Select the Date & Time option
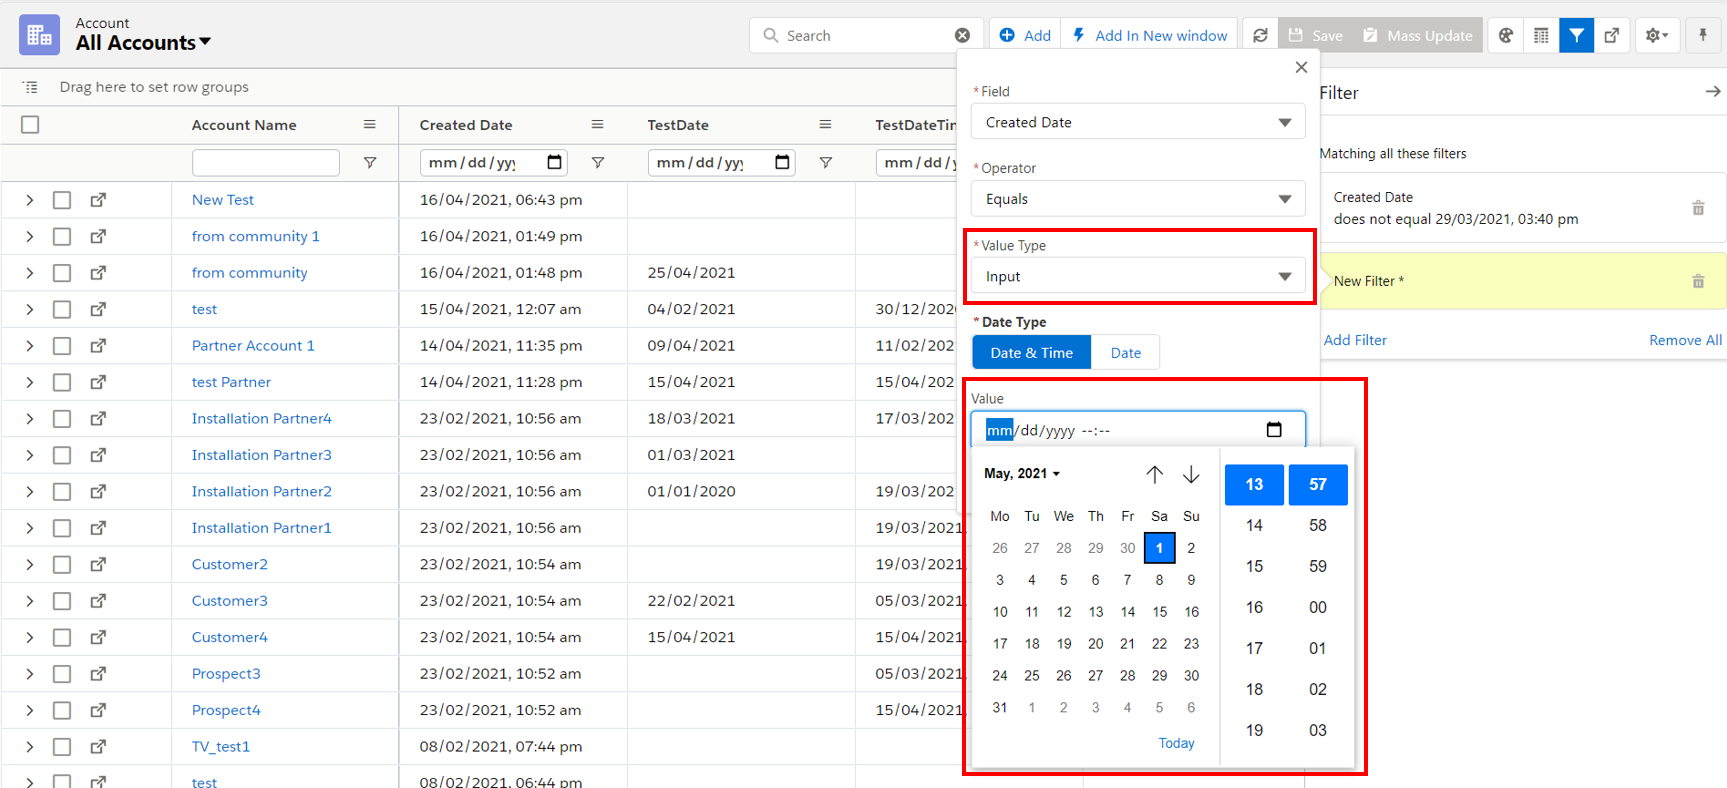The width and height of the screenshot is (1727, 788). coord(1031,353)
